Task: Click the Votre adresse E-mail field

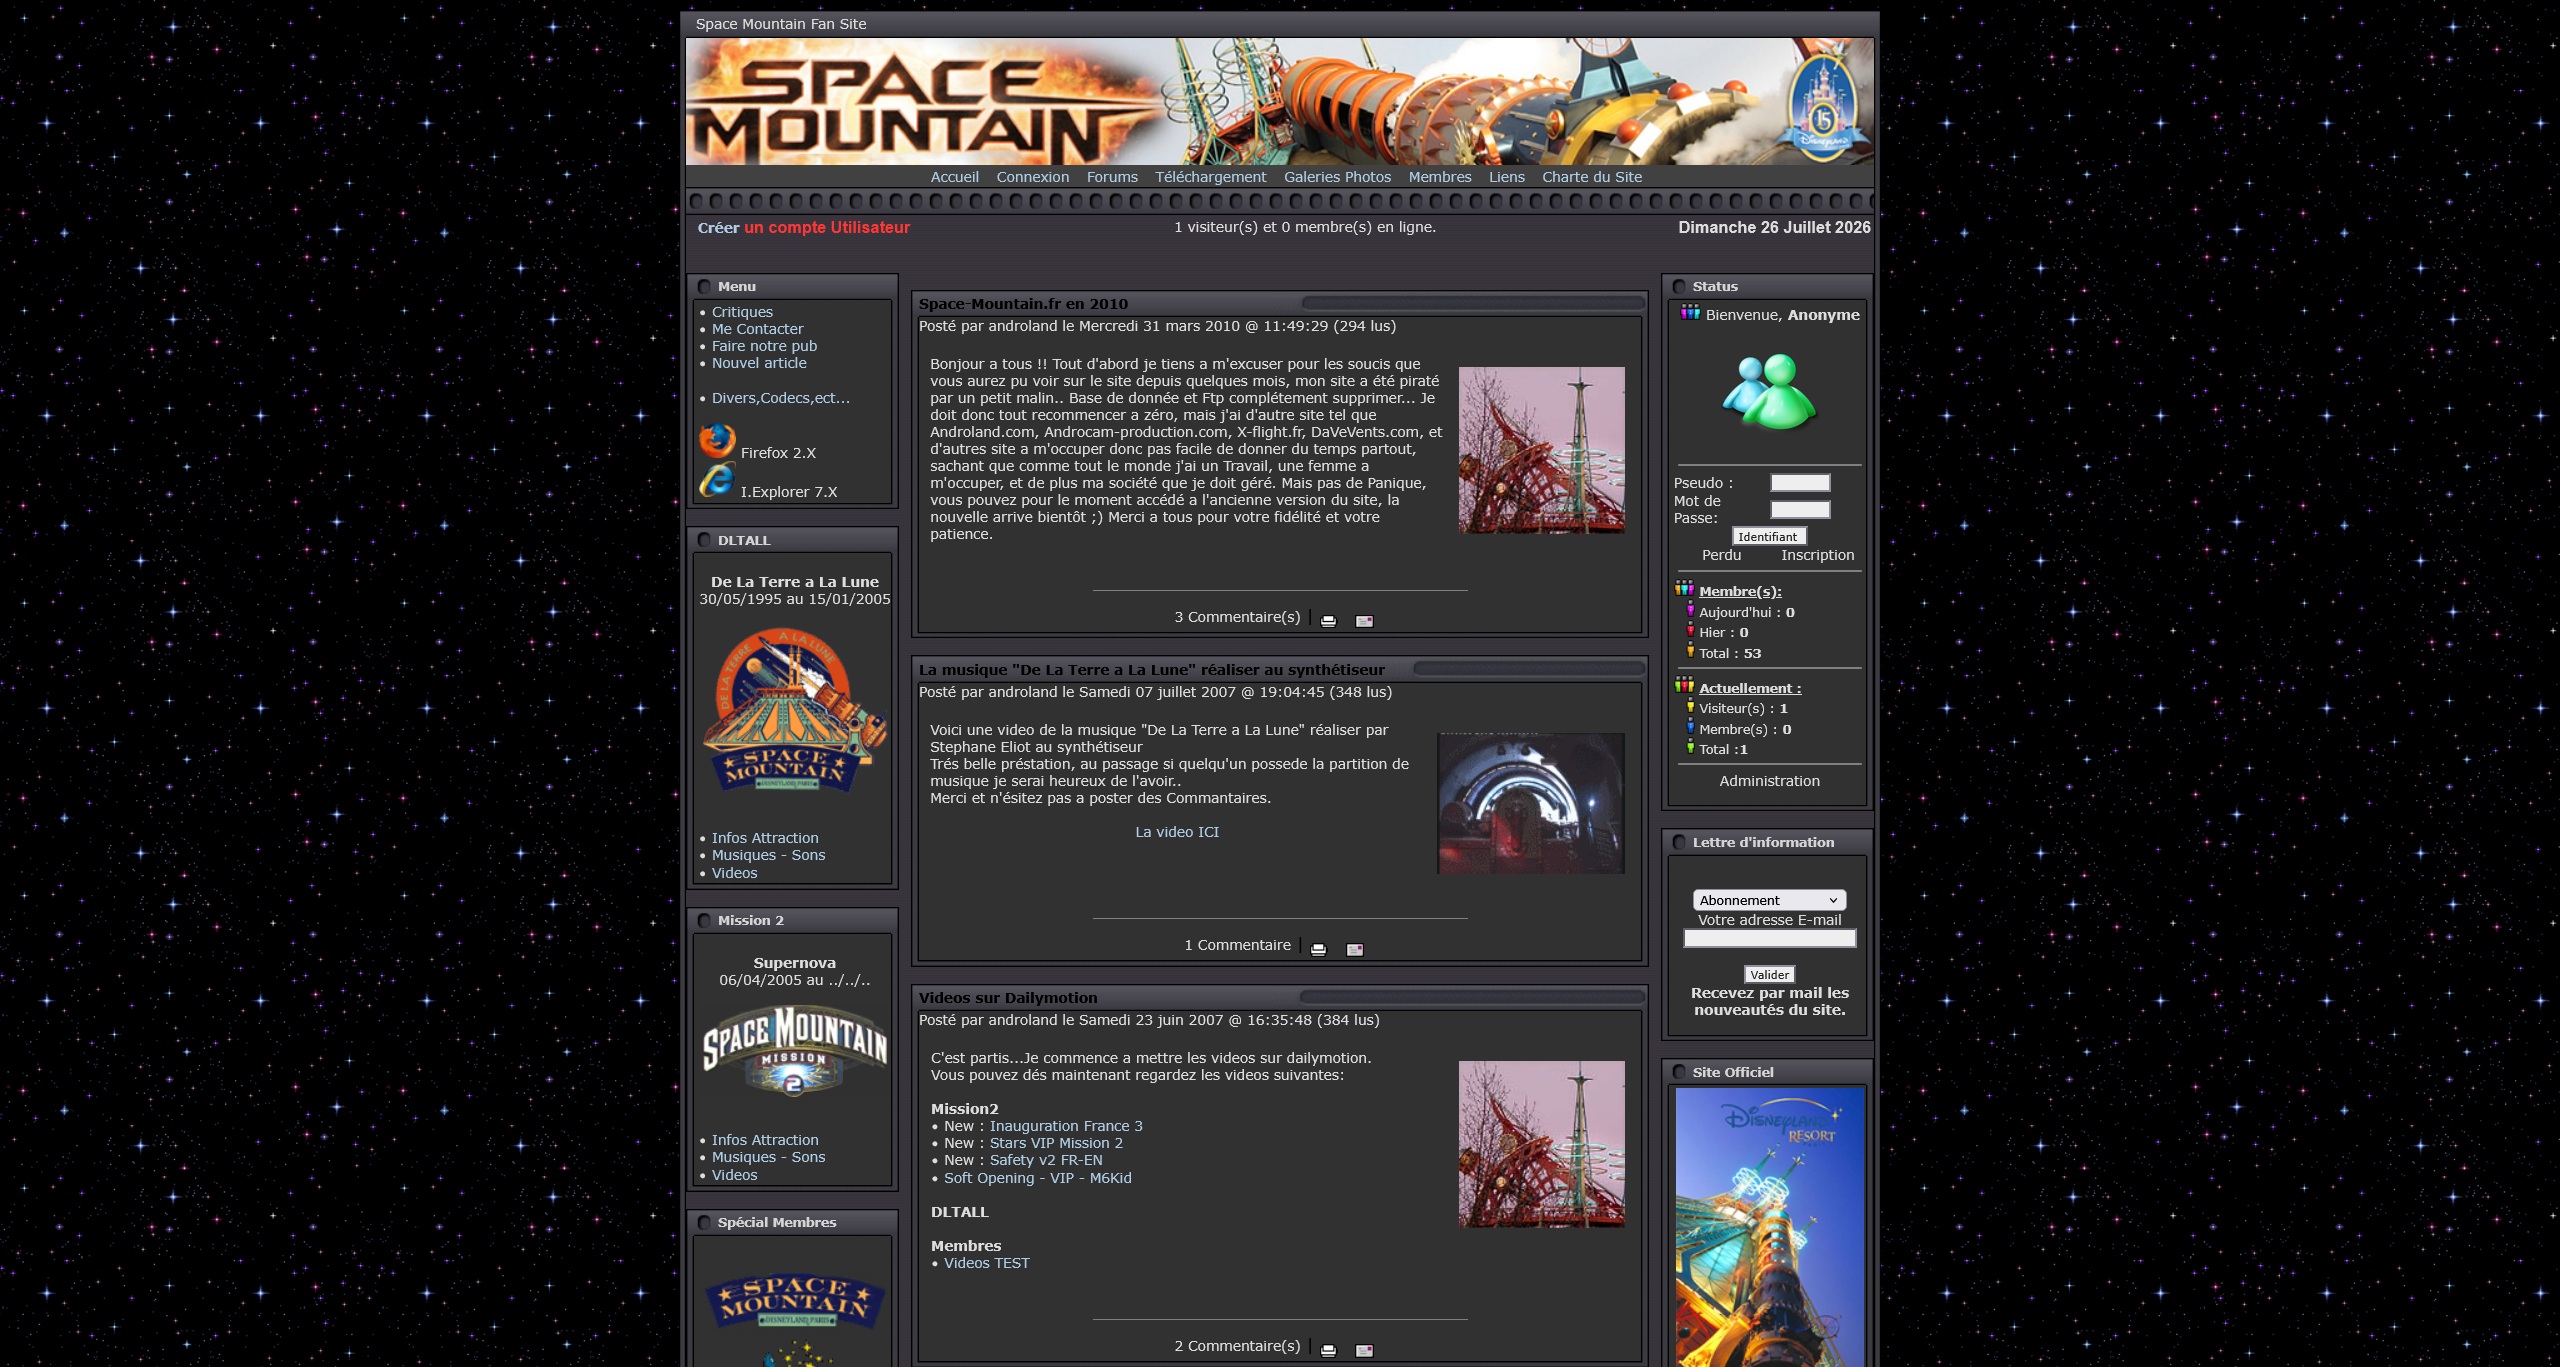Action: pyautogui.click(x=1769, y=938)
